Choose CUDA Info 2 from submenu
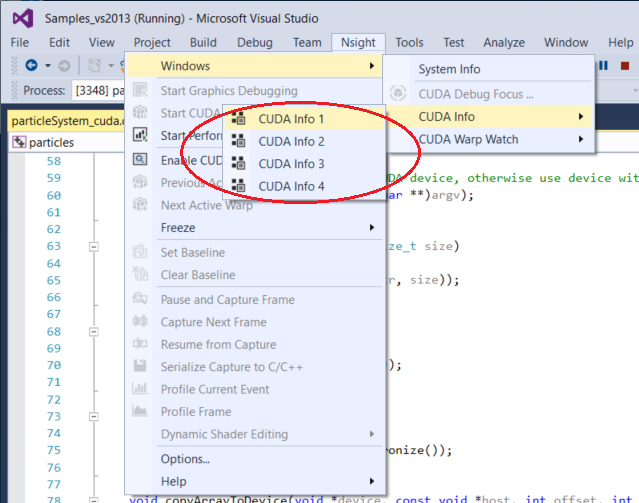Image resolution: width=639 pixels, height=503 pixels. [304, 141]
